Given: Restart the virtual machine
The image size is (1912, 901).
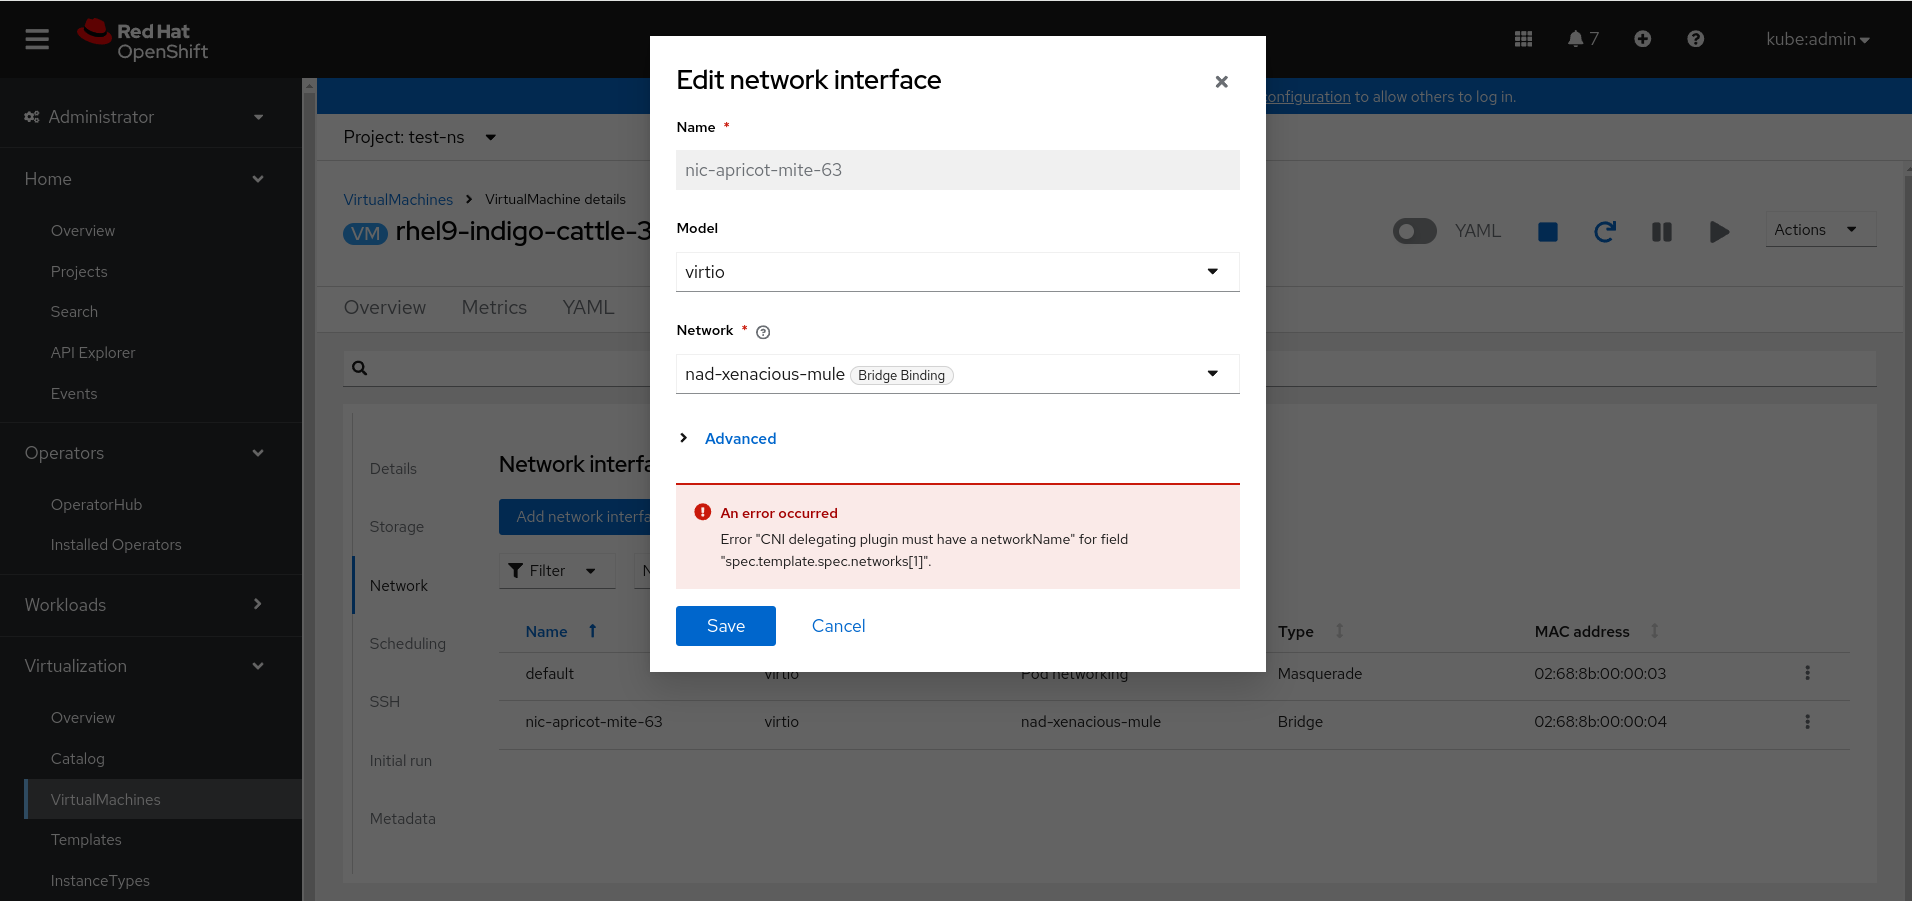Looking at the screenshot, I should click(1604, 232).
